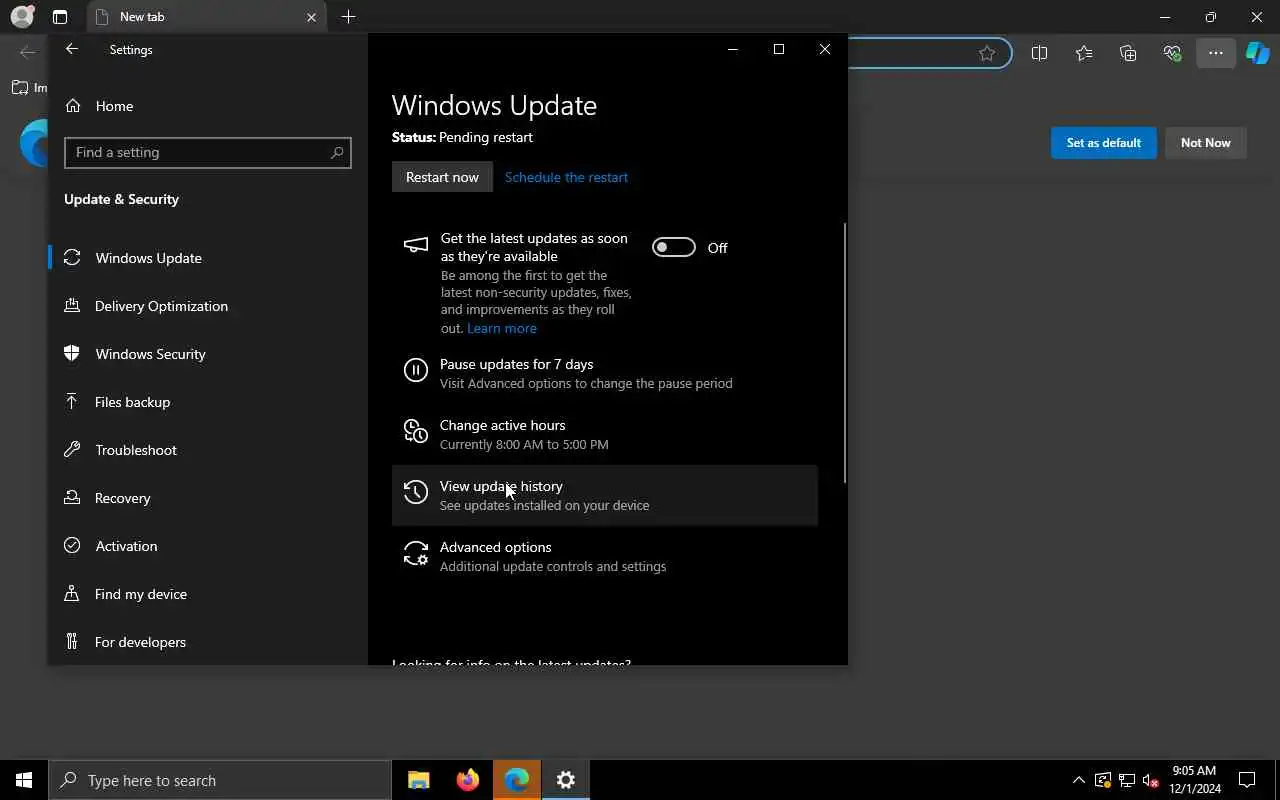The height and width of the screenshot is (800, 1280).
Task: Open Windows Security section
Action: tap(208, 354)
